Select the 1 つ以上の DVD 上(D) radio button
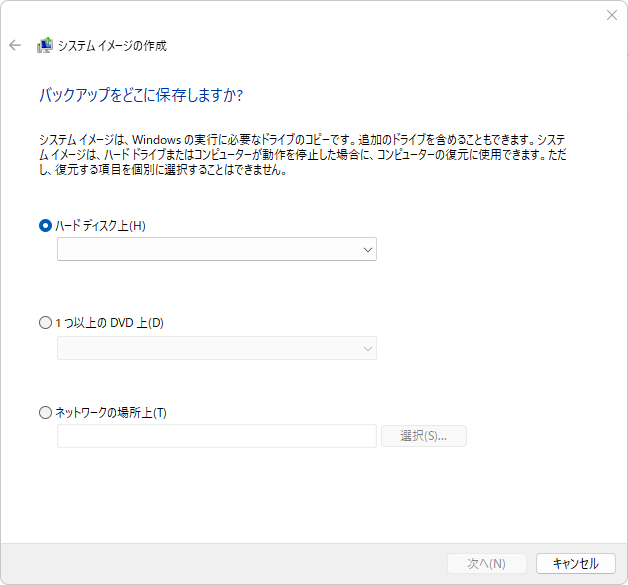 [45, 322]
